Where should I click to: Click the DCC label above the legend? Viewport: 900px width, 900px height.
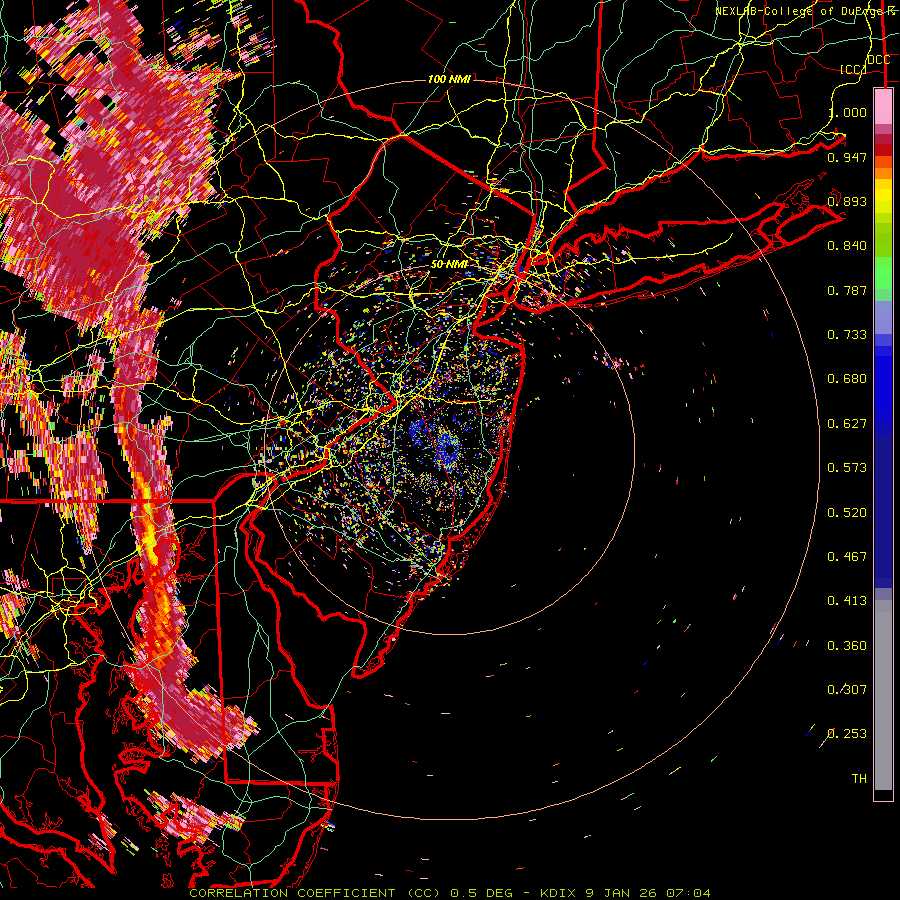(x=879, y=60)
